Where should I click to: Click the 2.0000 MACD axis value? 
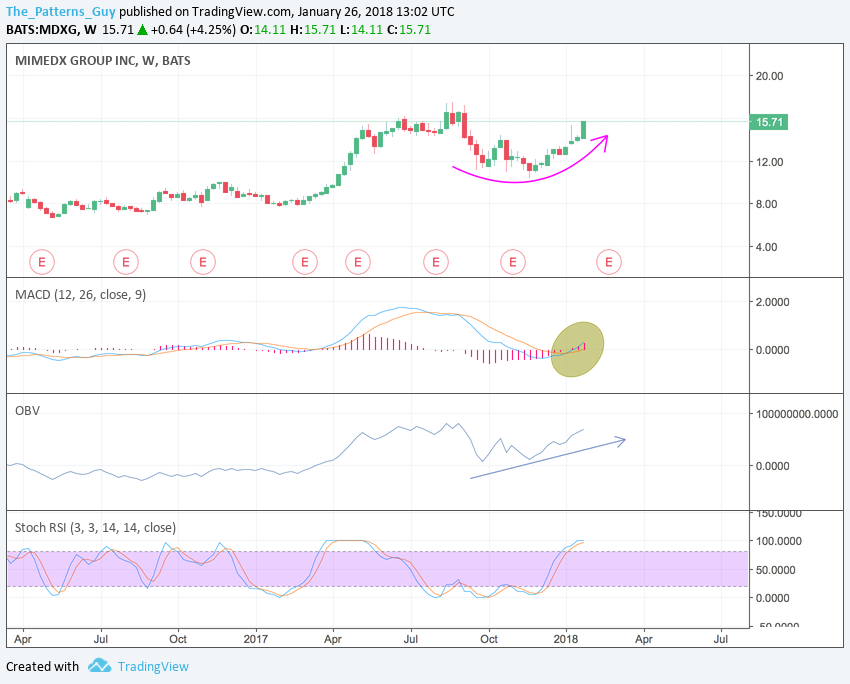click(x=772, y=302)
